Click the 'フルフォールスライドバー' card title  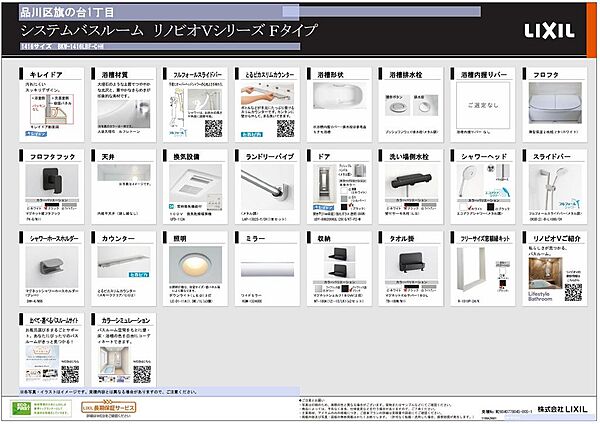197,75
